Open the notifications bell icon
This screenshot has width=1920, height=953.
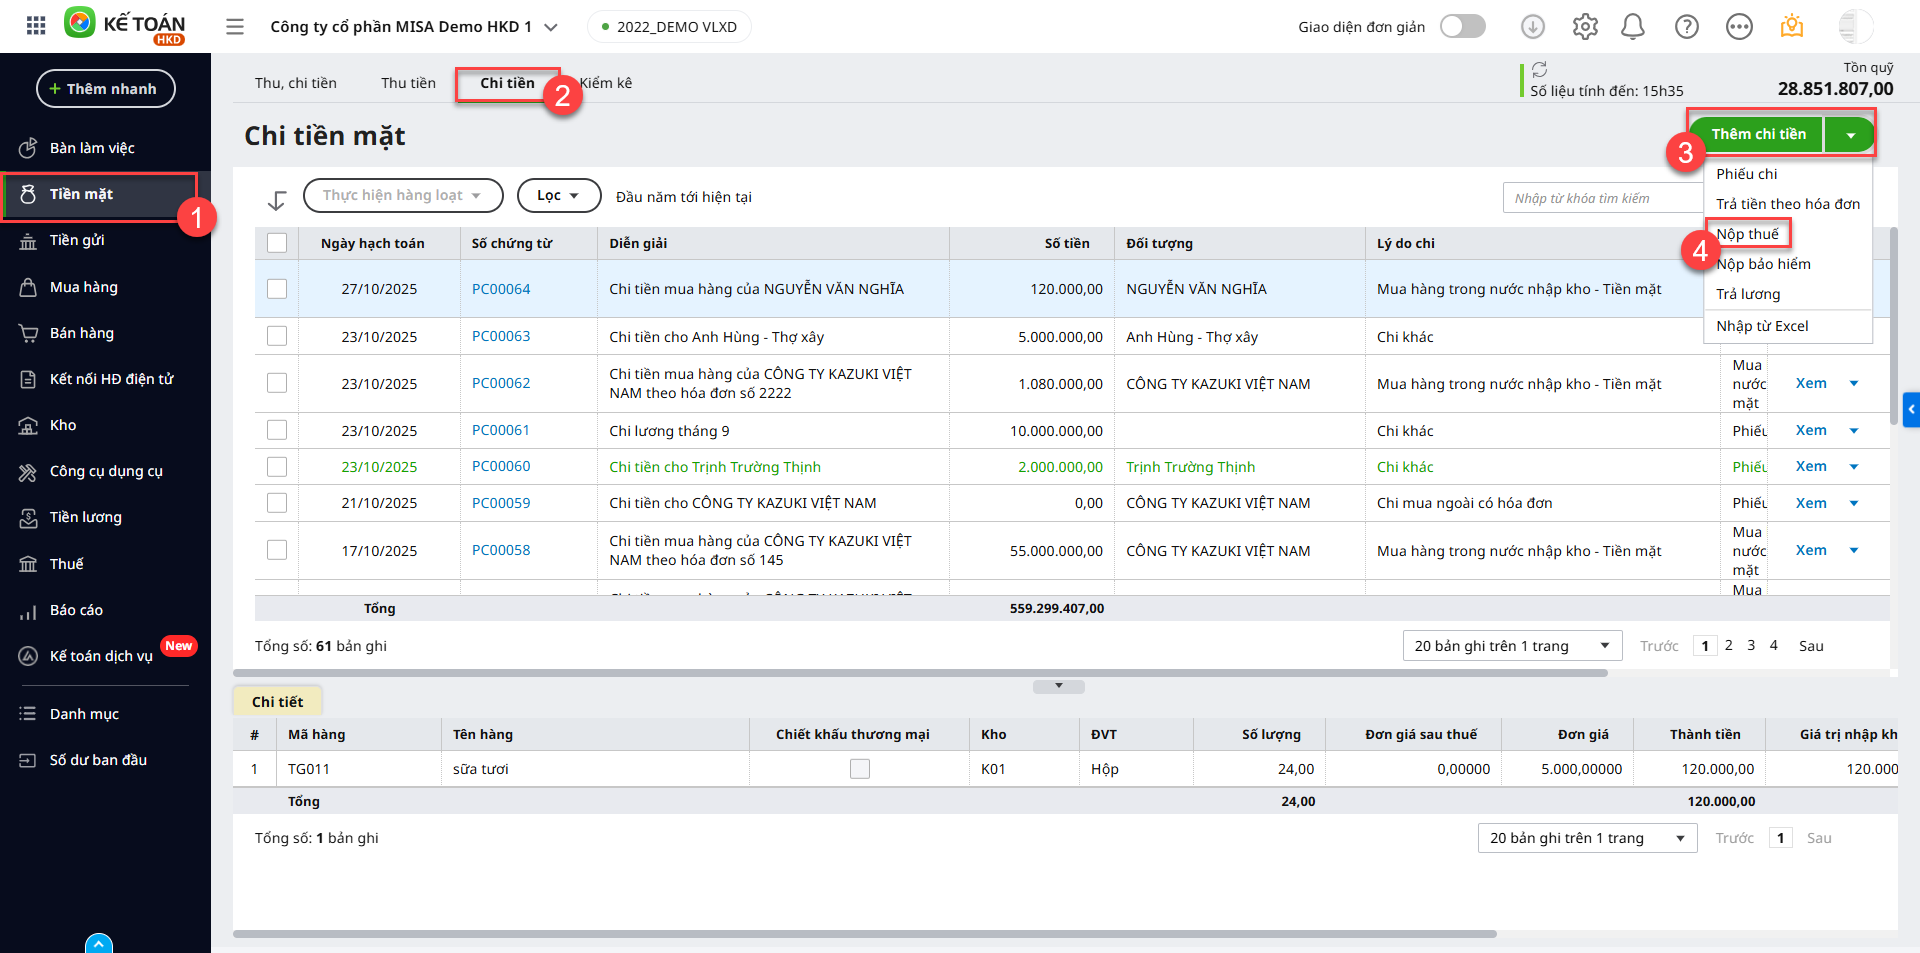(x=1633, y=27)
